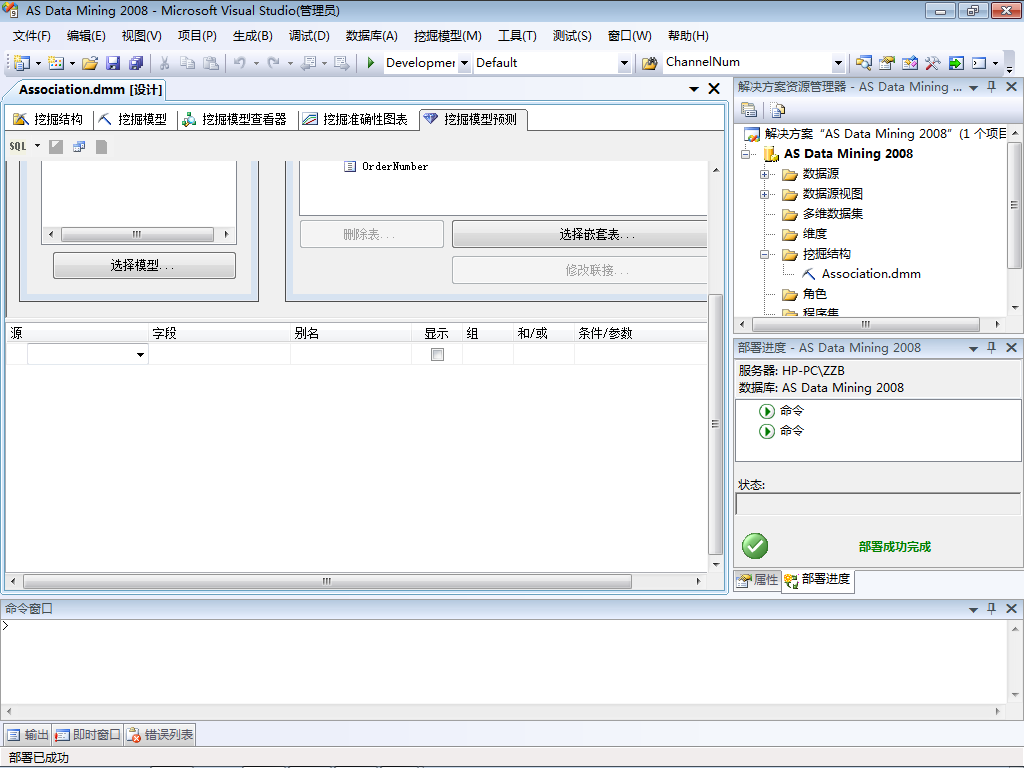Switch to the 挖掘准确性图表 tab

[x=356, y=120]
